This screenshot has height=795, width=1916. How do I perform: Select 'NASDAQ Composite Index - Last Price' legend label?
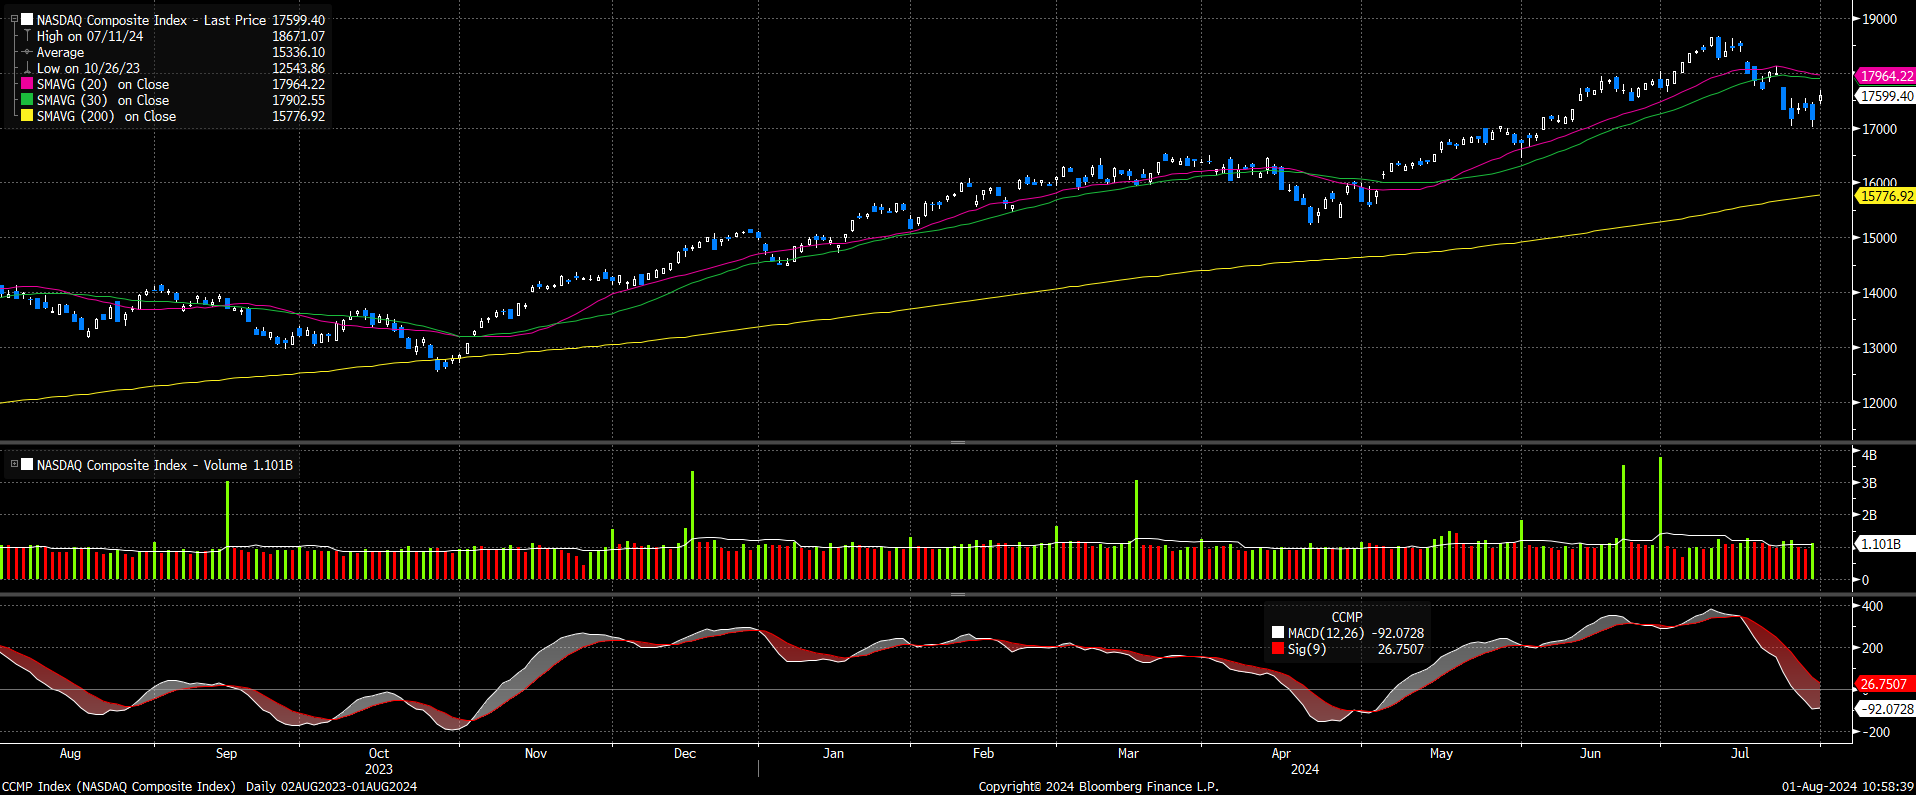tap(152, 20)
